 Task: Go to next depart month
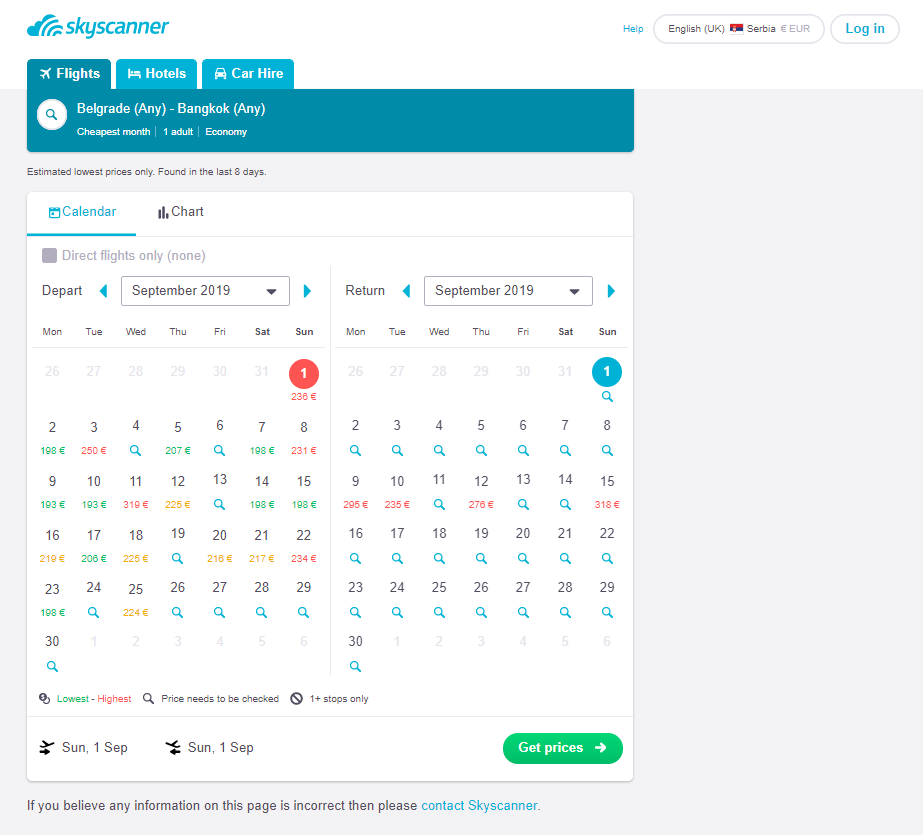click(307, 291)
